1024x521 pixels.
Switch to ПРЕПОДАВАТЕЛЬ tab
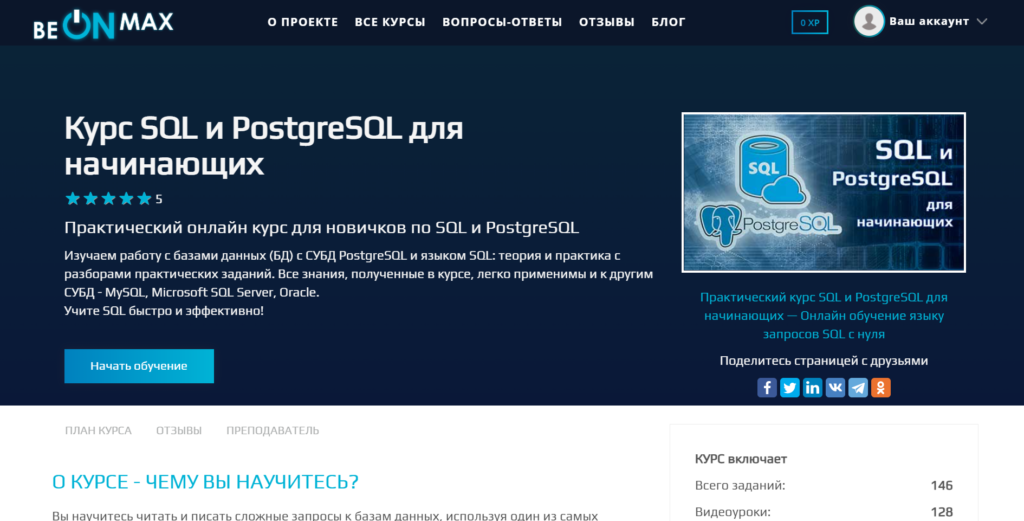pyautogui.click(x=272, y=430)
